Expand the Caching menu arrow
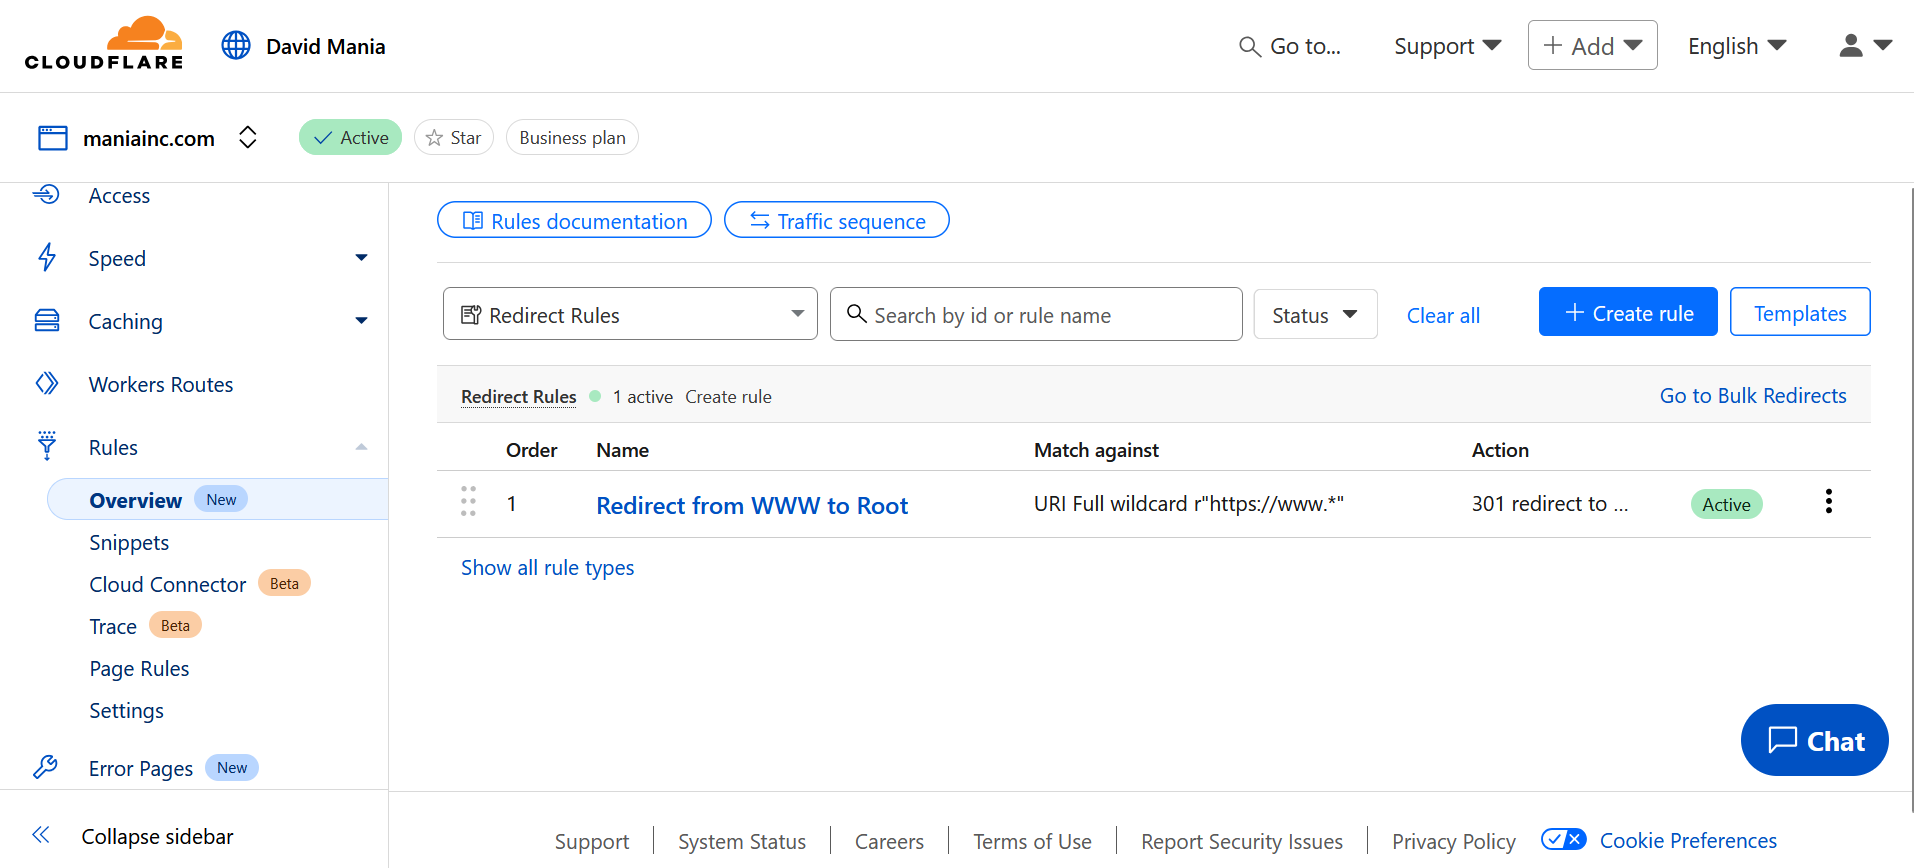 [361, 321]
